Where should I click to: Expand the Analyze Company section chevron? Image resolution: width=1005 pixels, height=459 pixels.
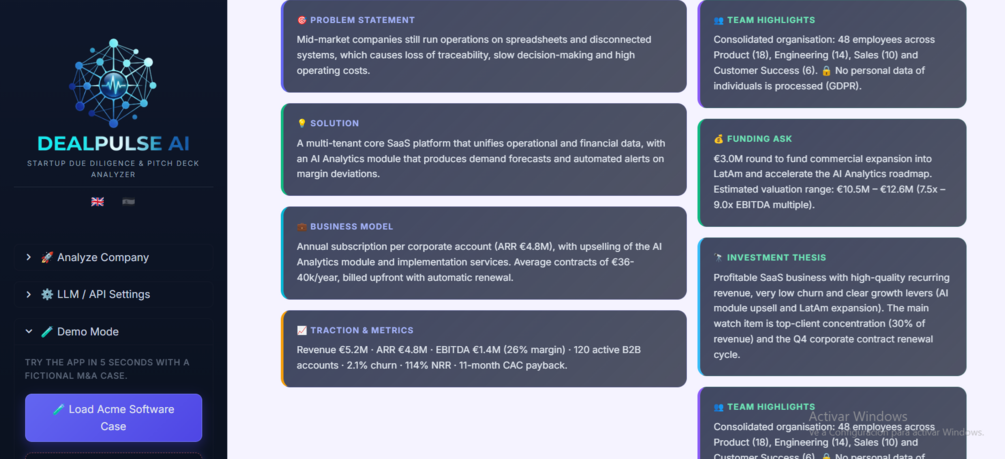click(x=29, y=257)
